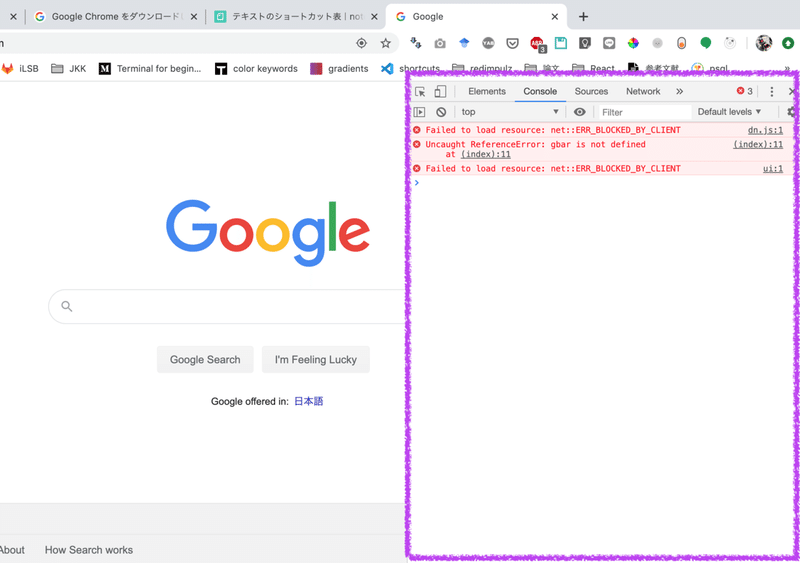Open the ui:1 source link

coord(773,168)
